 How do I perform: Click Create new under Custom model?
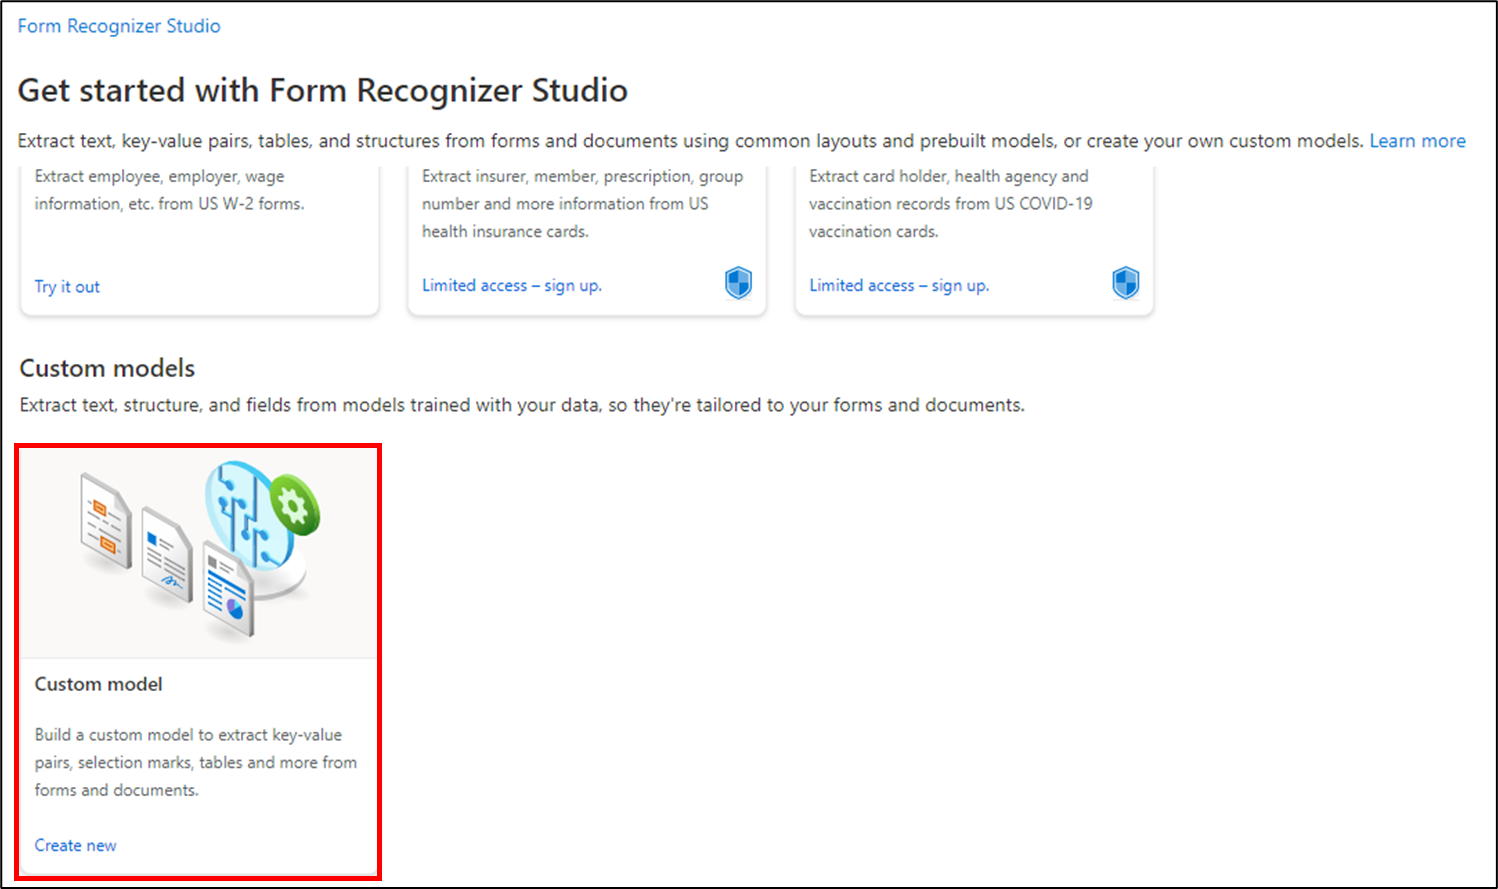75,845
